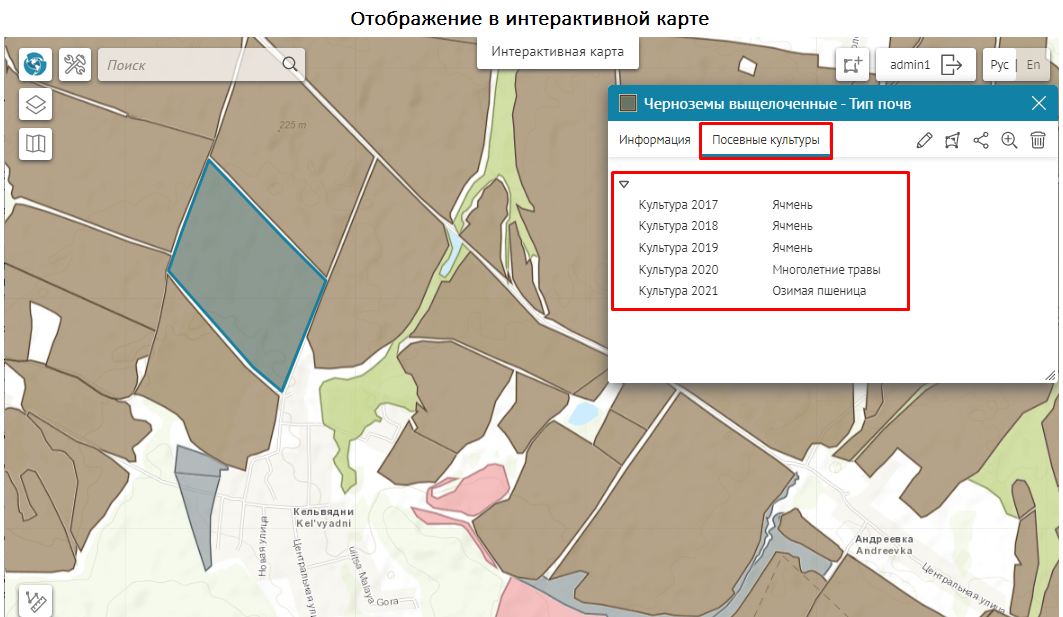Click the Интерактивная карта button
1063x617 pixels.
tap(557, 52)
